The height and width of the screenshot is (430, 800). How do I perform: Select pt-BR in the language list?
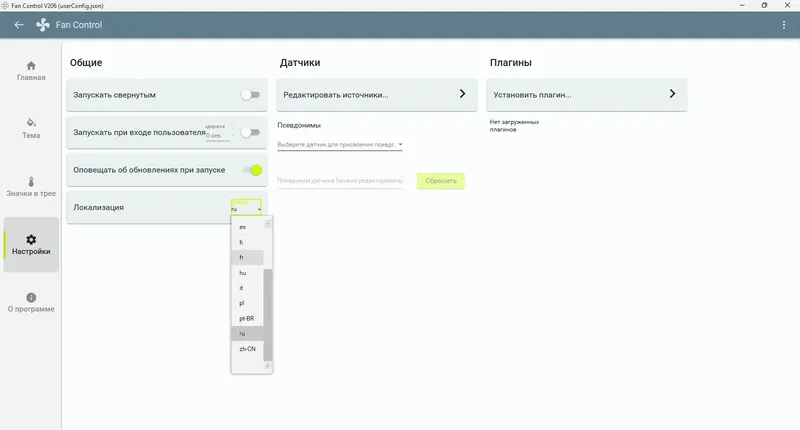247,319
